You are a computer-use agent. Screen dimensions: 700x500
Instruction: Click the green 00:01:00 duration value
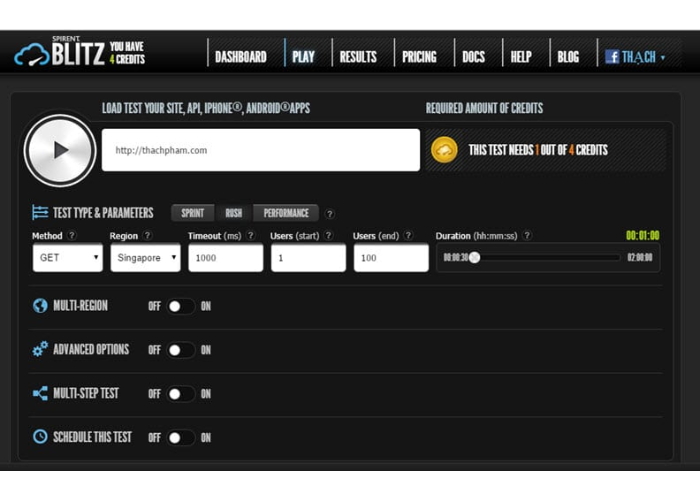tap(642, 235)
